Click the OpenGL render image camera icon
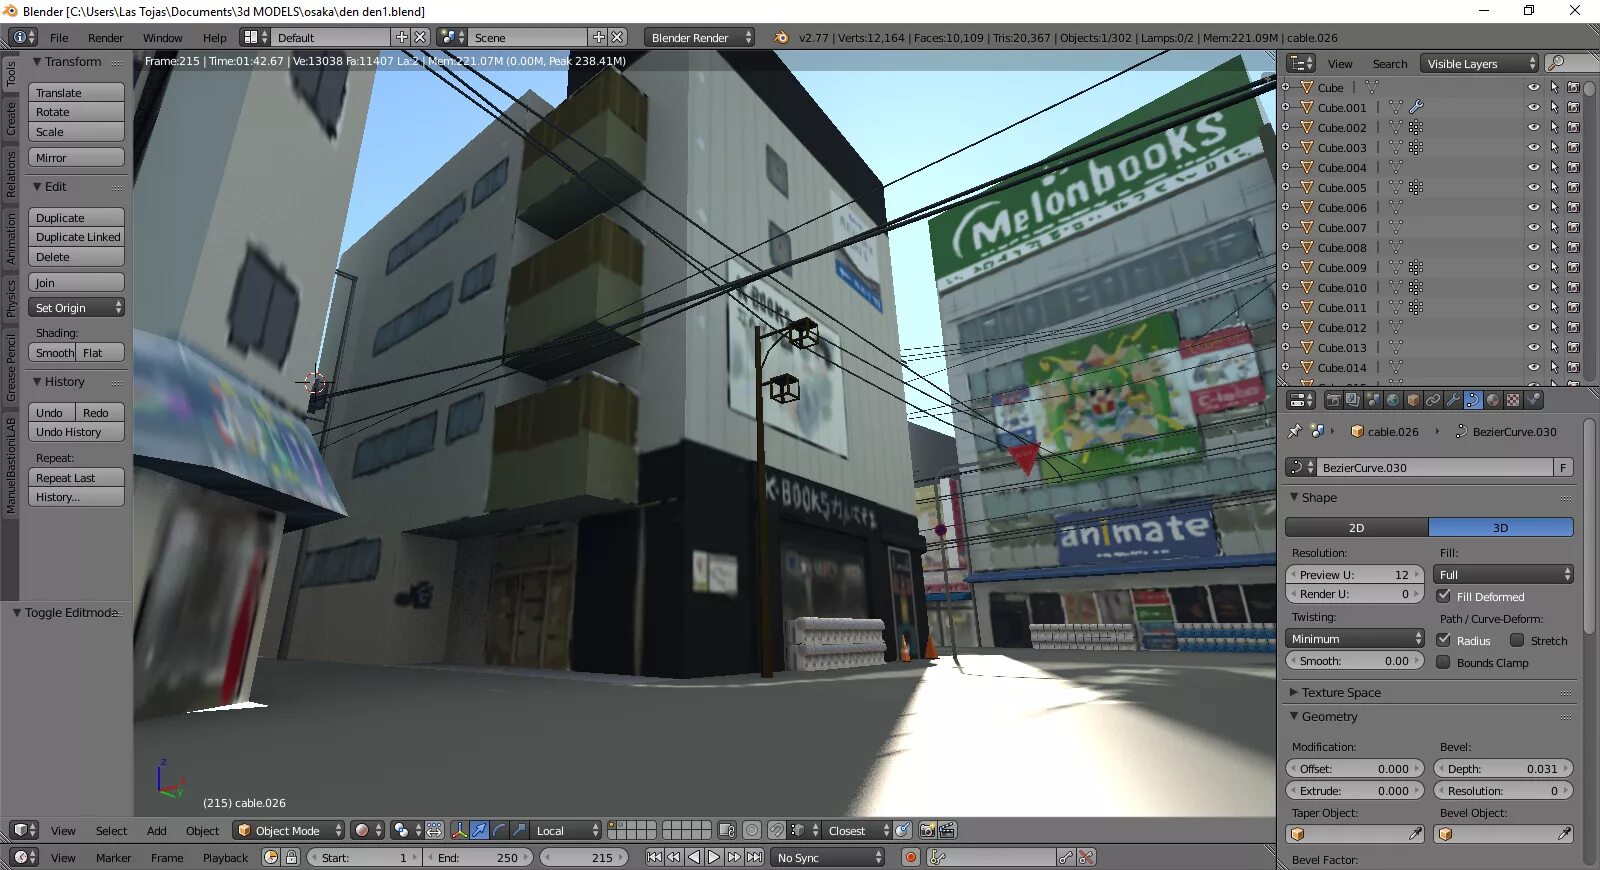Screen dimensions: 1600x870 [927, 830]
